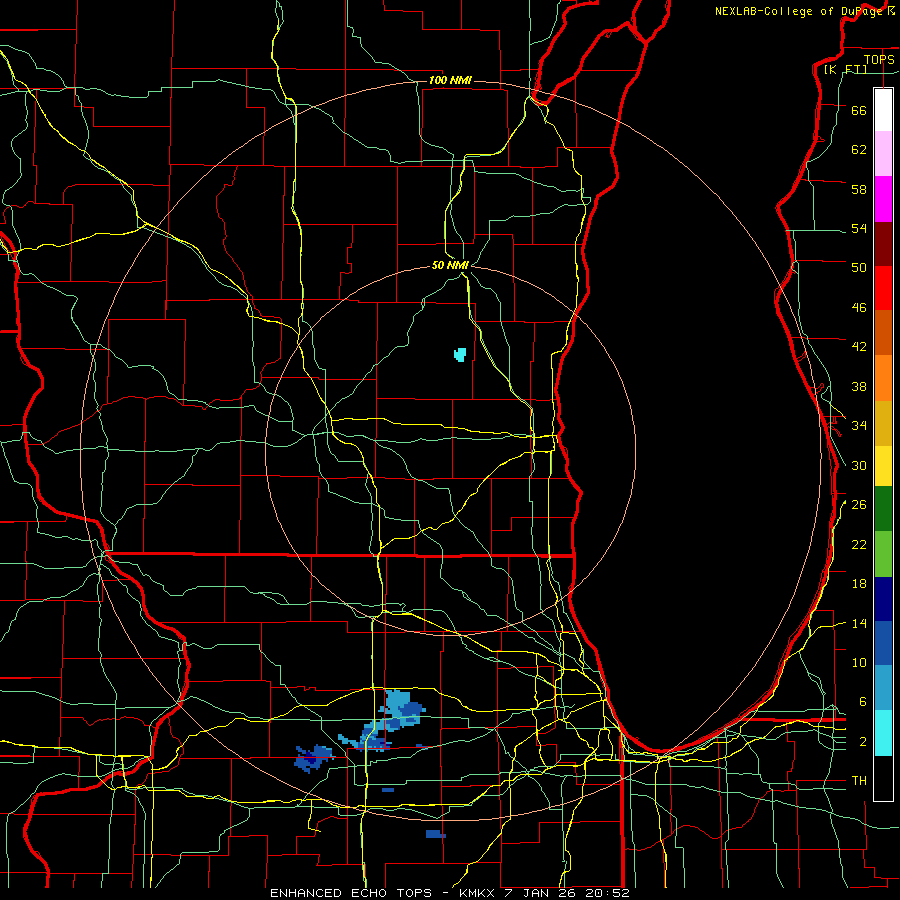Click the "ENHANCED ECHO TOPS" caption text
The height and width of the screenshot is (900, 900).
click(351, 893)
